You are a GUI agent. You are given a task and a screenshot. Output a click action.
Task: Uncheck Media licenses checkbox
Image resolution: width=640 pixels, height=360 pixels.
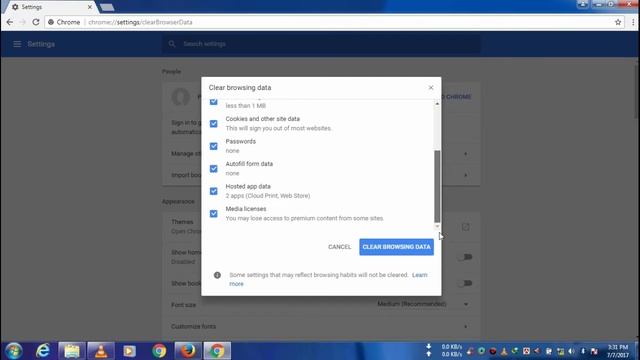[213, 213]
